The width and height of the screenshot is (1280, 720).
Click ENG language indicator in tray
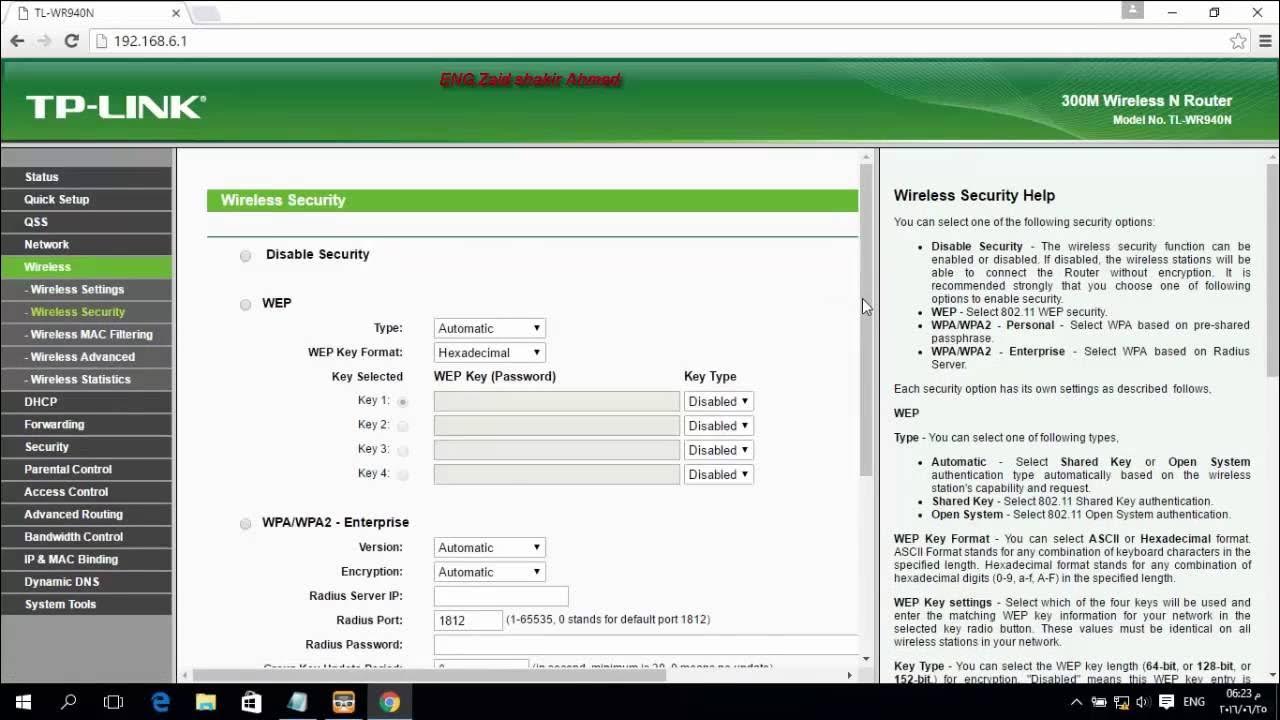tap(1194, 702)
